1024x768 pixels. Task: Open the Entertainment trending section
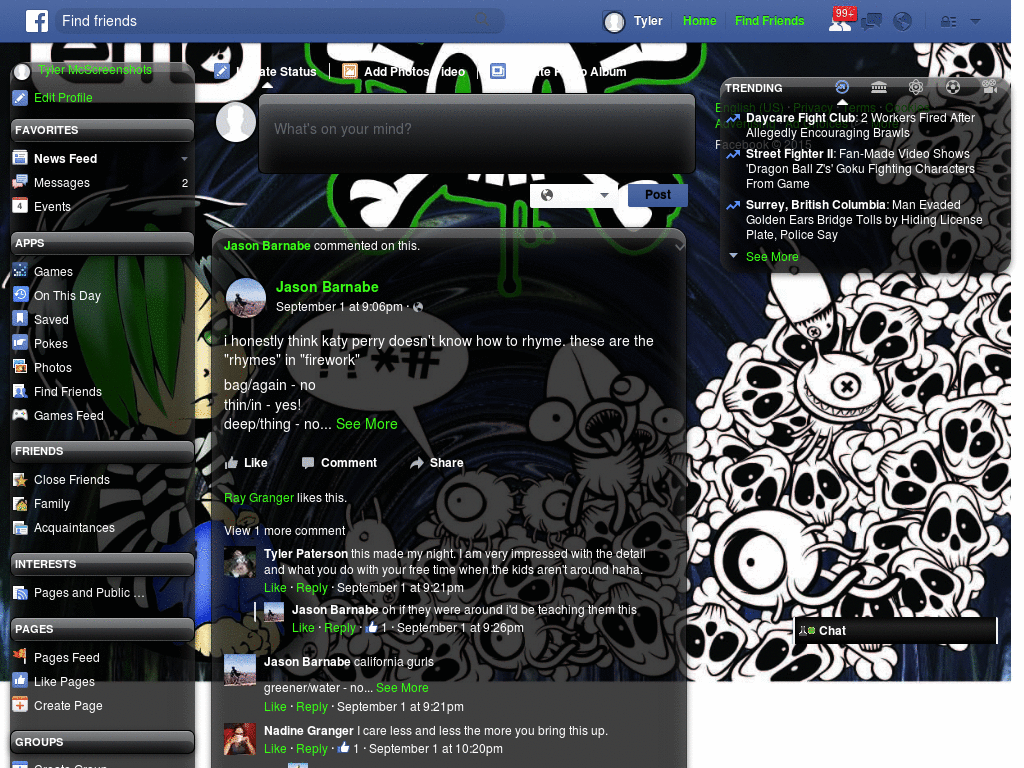pyautogui.click(x=990, y=87)
